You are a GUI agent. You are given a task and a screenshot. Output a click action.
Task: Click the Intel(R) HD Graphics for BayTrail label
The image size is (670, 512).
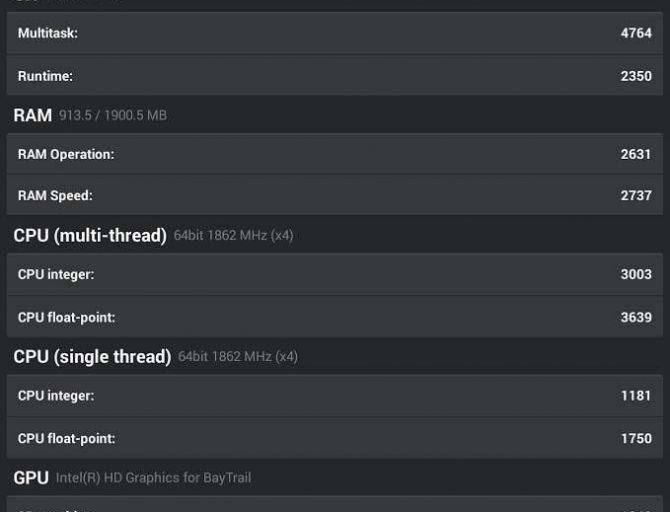(153, 478)
